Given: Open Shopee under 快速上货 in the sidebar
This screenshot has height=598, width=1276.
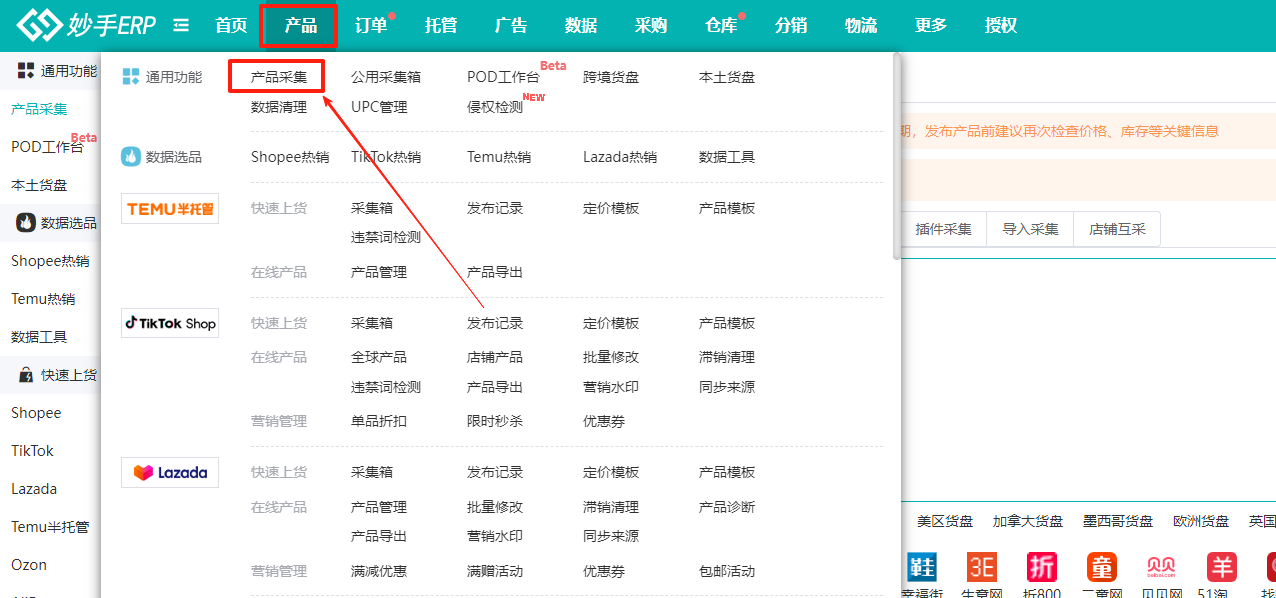Looking at the screenshot, I should point(36,413).
